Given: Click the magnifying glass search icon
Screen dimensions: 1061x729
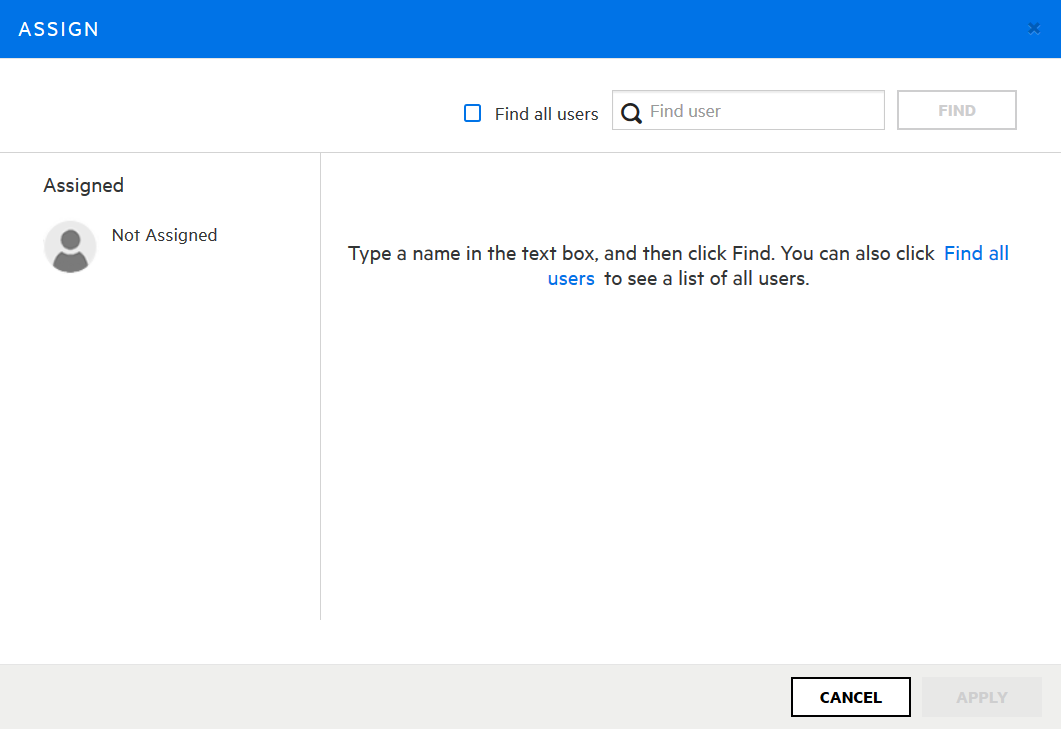Looking at the screenshot, I should pos(631,113).
